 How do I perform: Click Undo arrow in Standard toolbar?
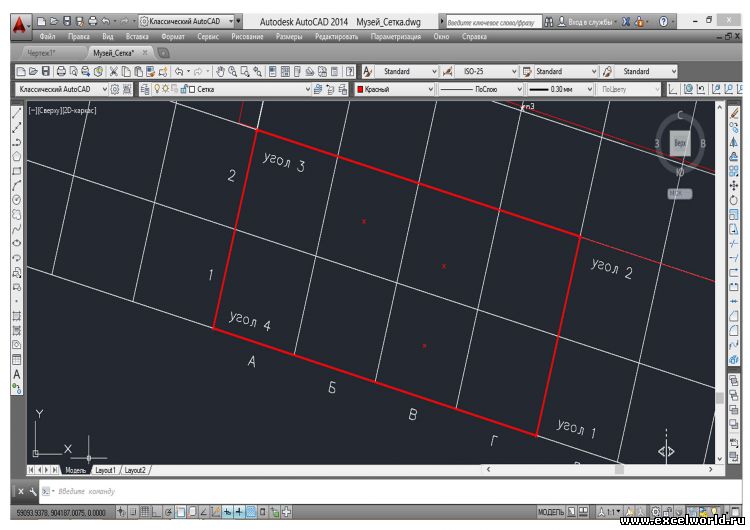[179, 72]
